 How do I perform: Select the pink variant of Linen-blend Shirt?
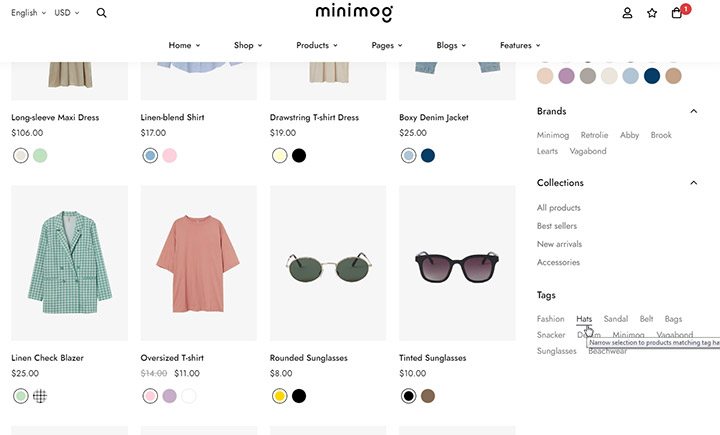click(169, 156)
